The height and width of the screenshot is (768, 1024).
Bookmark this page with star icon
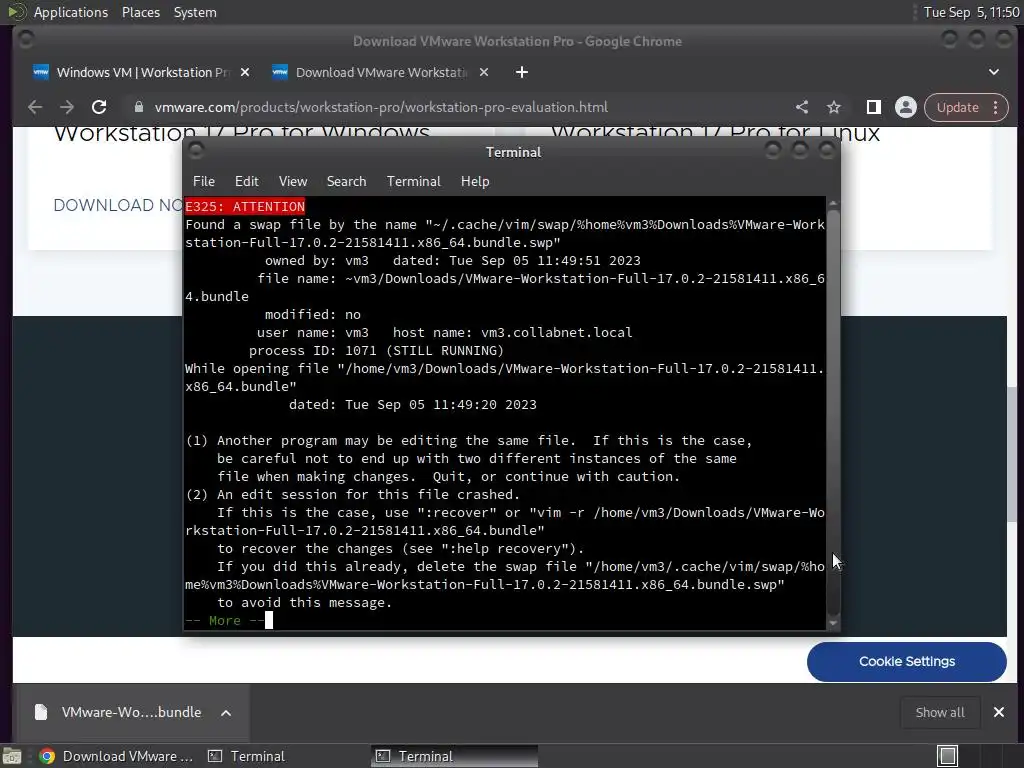click(834, 107)
